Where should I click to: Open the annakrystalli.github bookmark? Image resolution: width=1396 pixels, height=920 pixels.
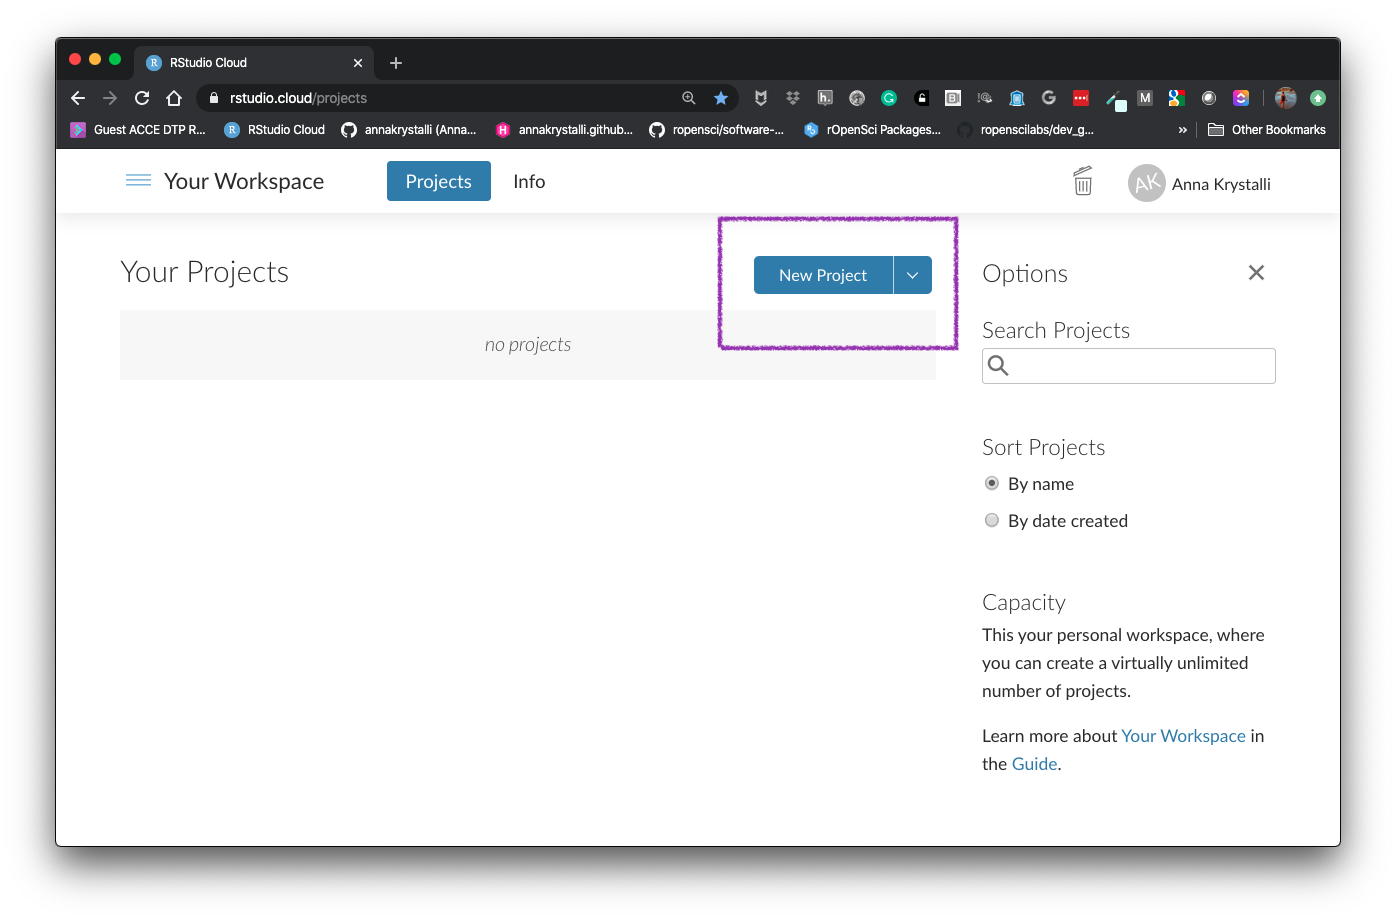pos(564,130)
